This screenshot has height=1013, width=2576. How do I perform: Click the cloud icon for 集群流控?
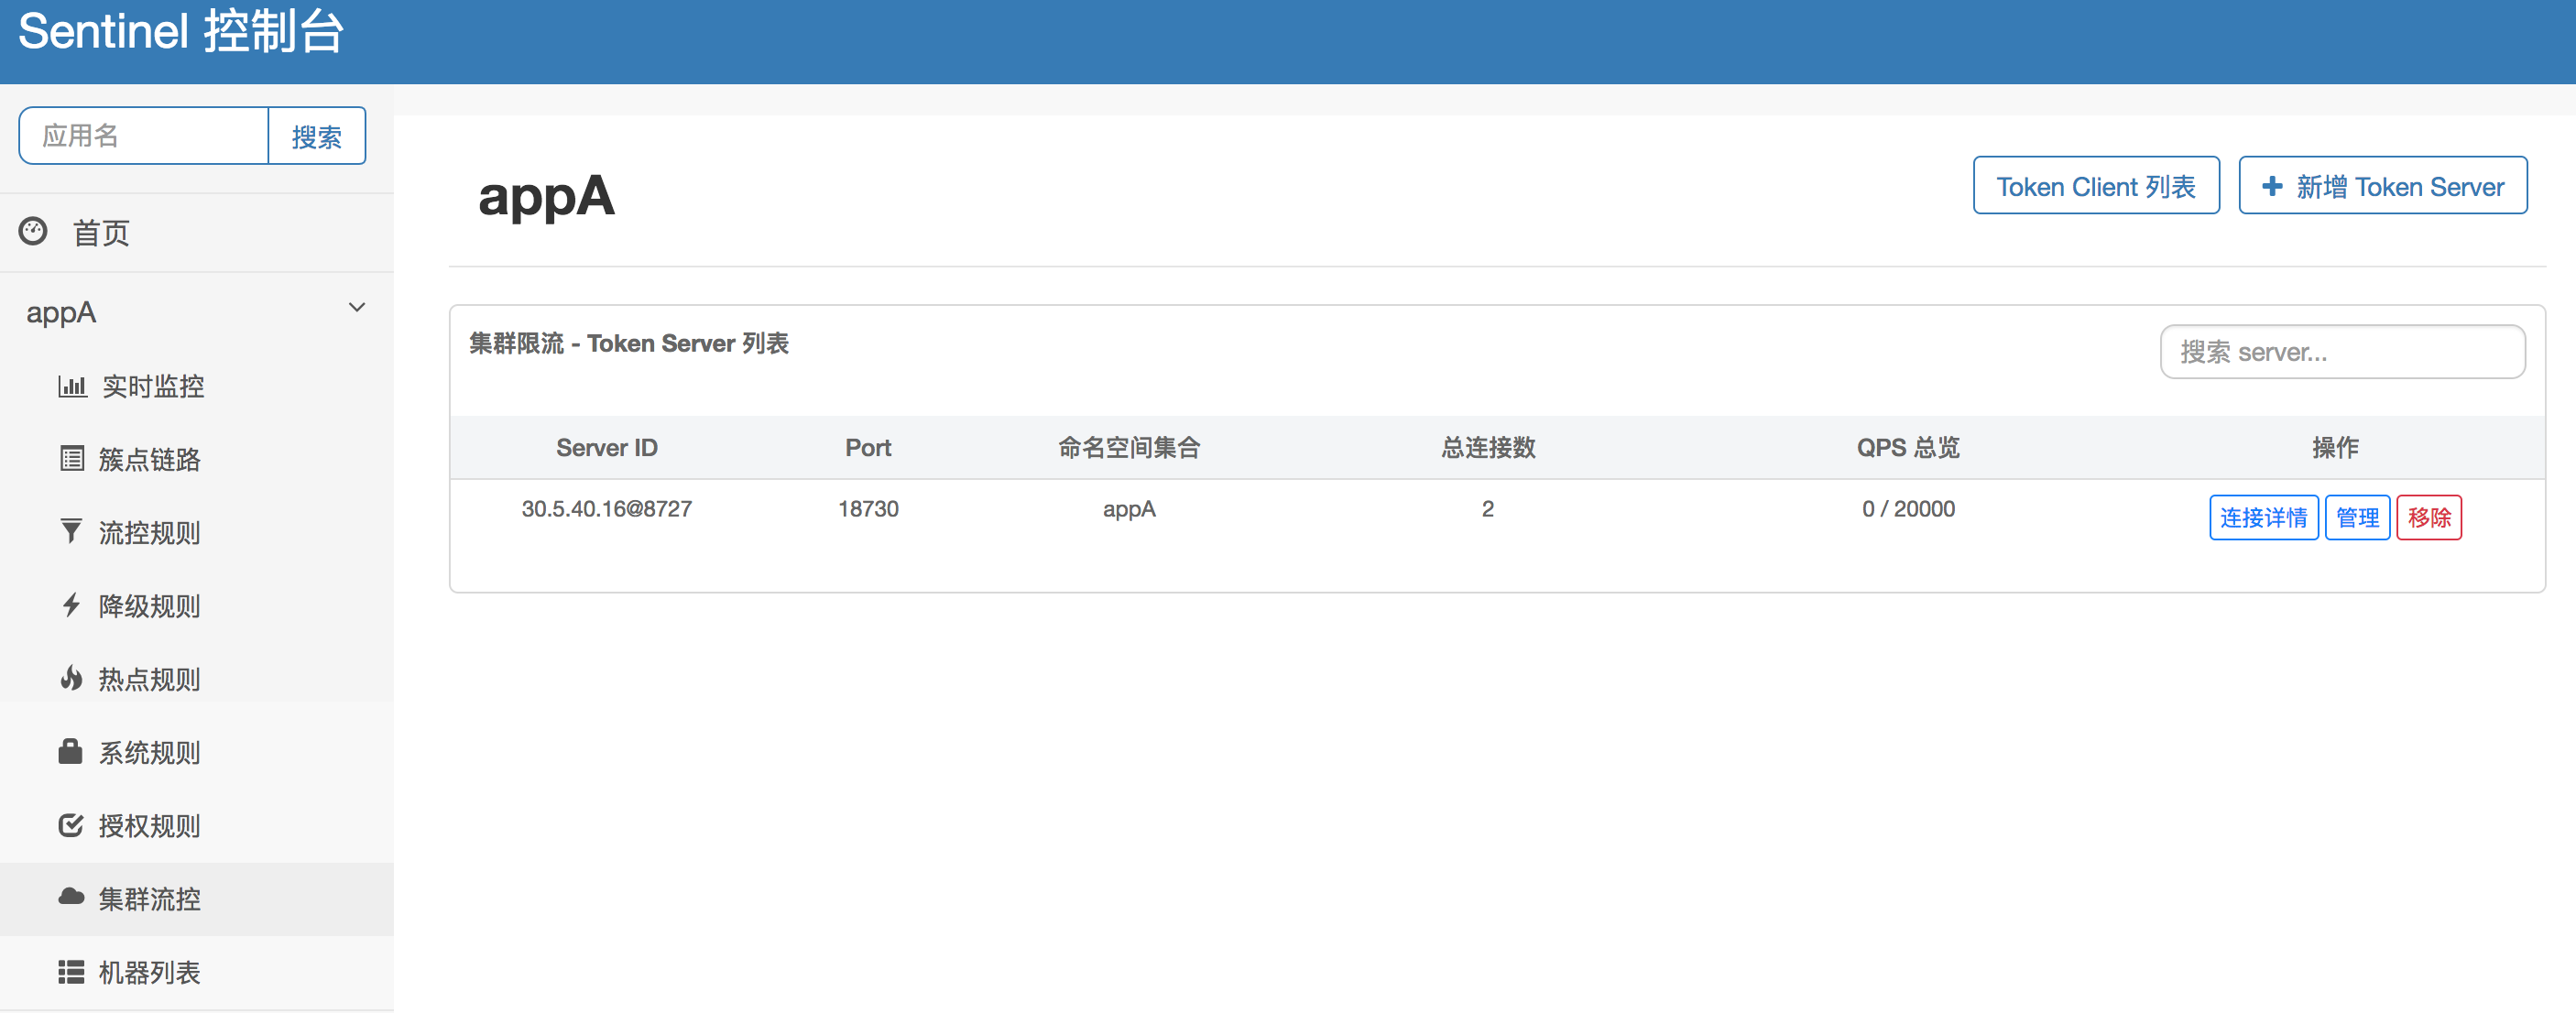pos(71,897)
